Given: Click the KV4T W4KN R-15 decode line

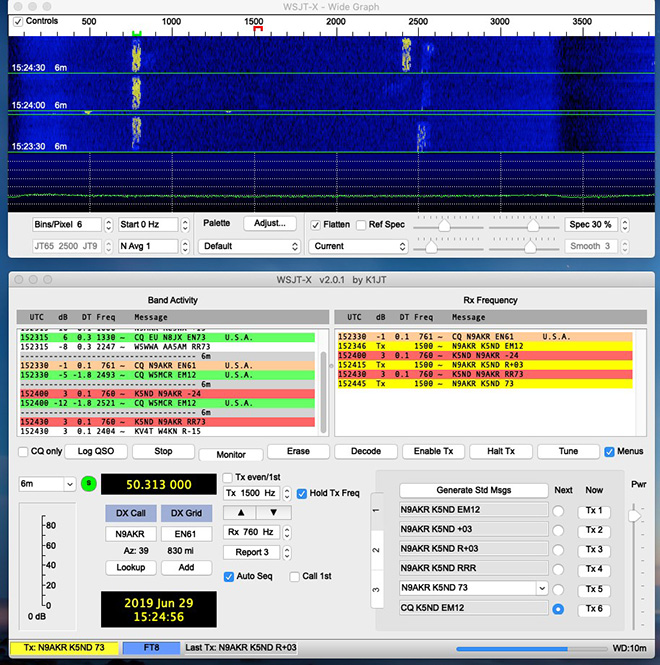Looking at the screenshot, I should (168, 431).
